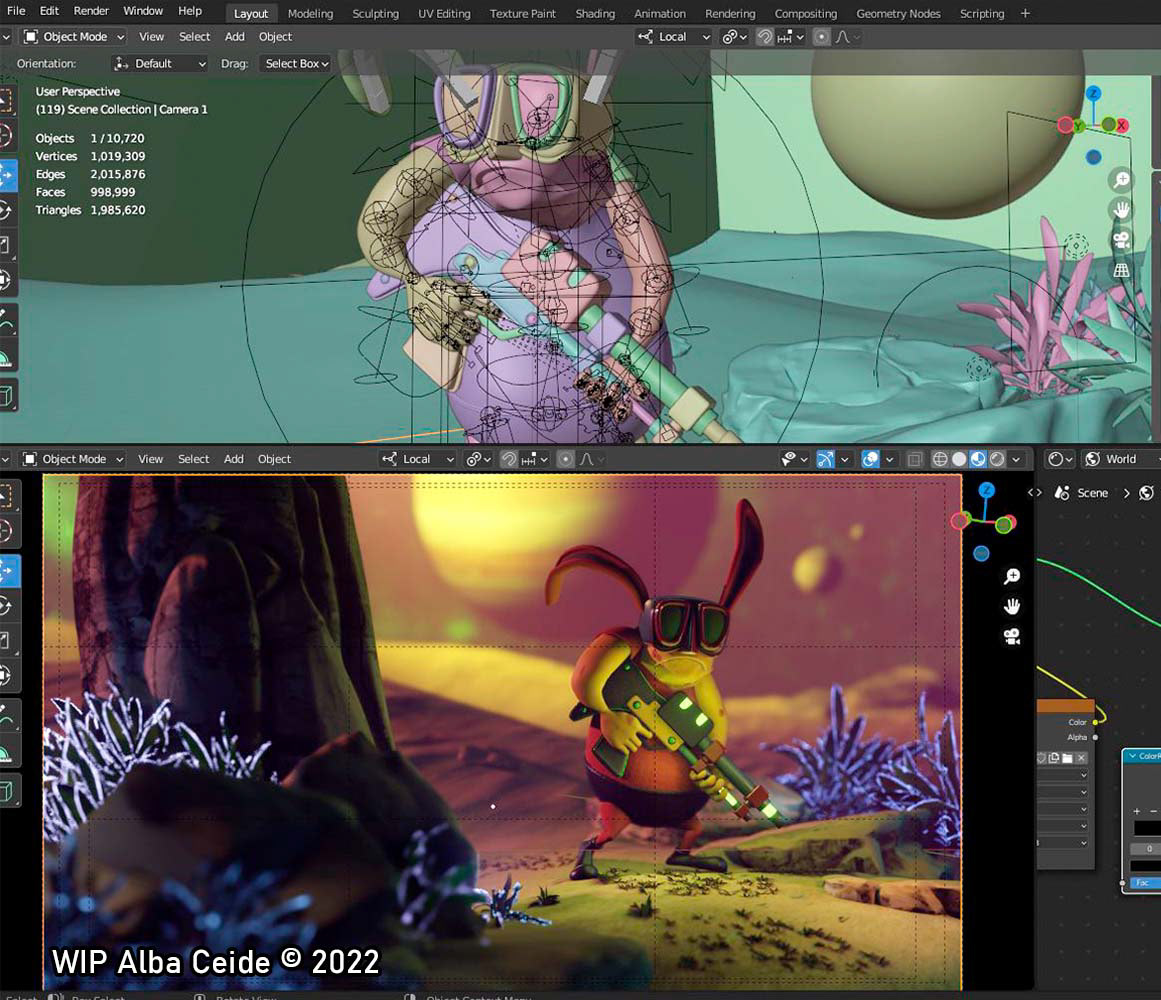Click blue Z axis on upper viewport gizmo

pyautogui.click(x=1094, y=93)
